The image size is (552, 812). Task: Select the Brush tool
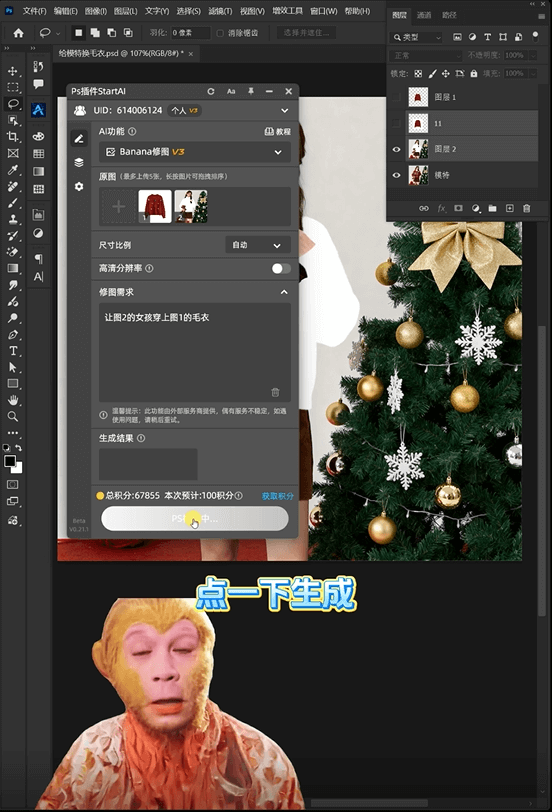[13, 203]
